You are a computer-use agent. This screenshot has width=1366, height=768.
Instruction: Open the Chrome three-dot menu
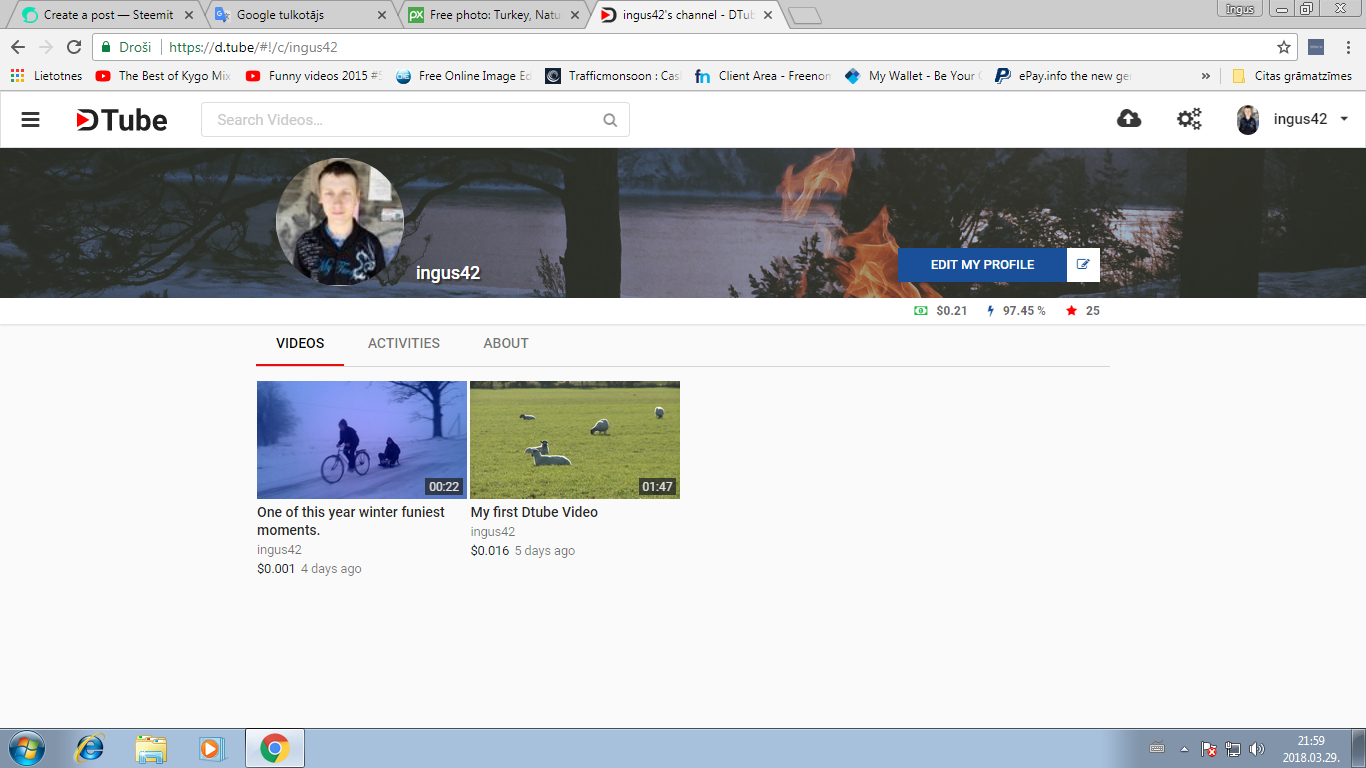click(x=1347, y=47)
